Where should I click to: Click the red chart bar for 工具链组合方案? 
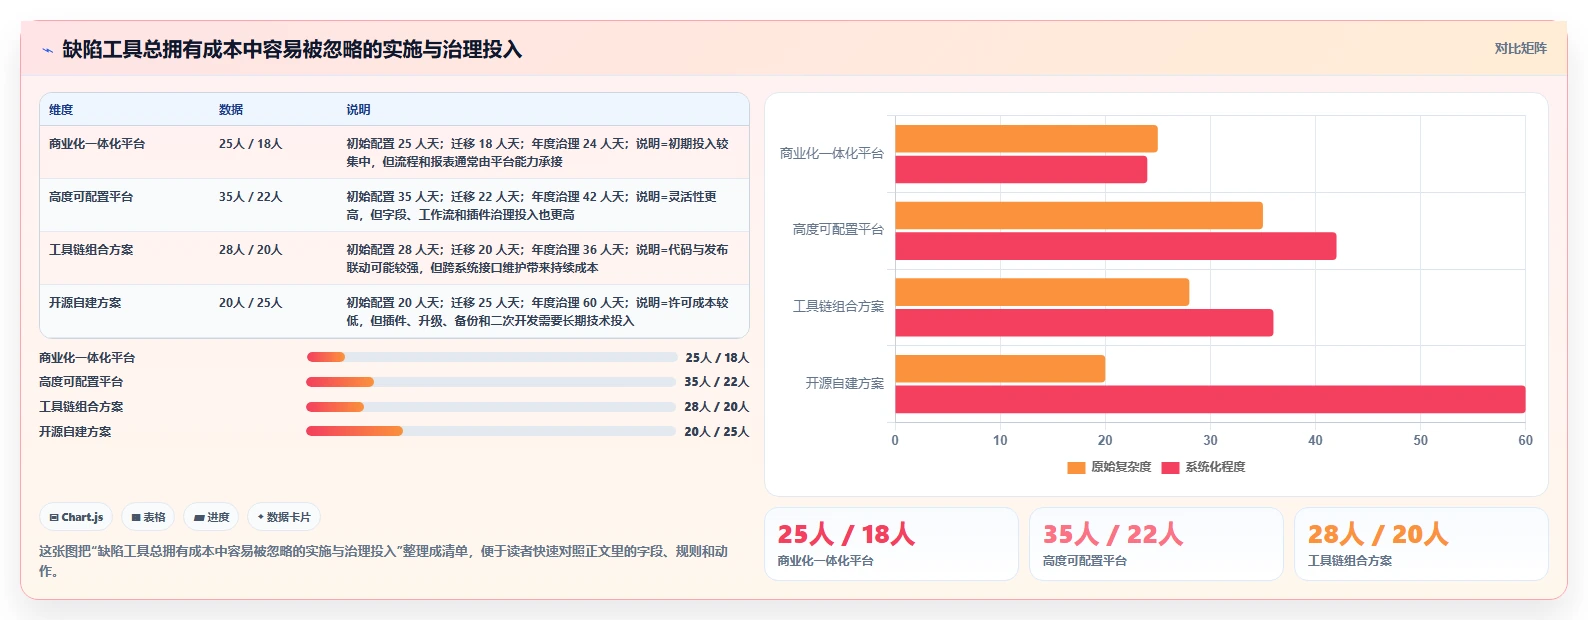click(x=1084, y=323)
